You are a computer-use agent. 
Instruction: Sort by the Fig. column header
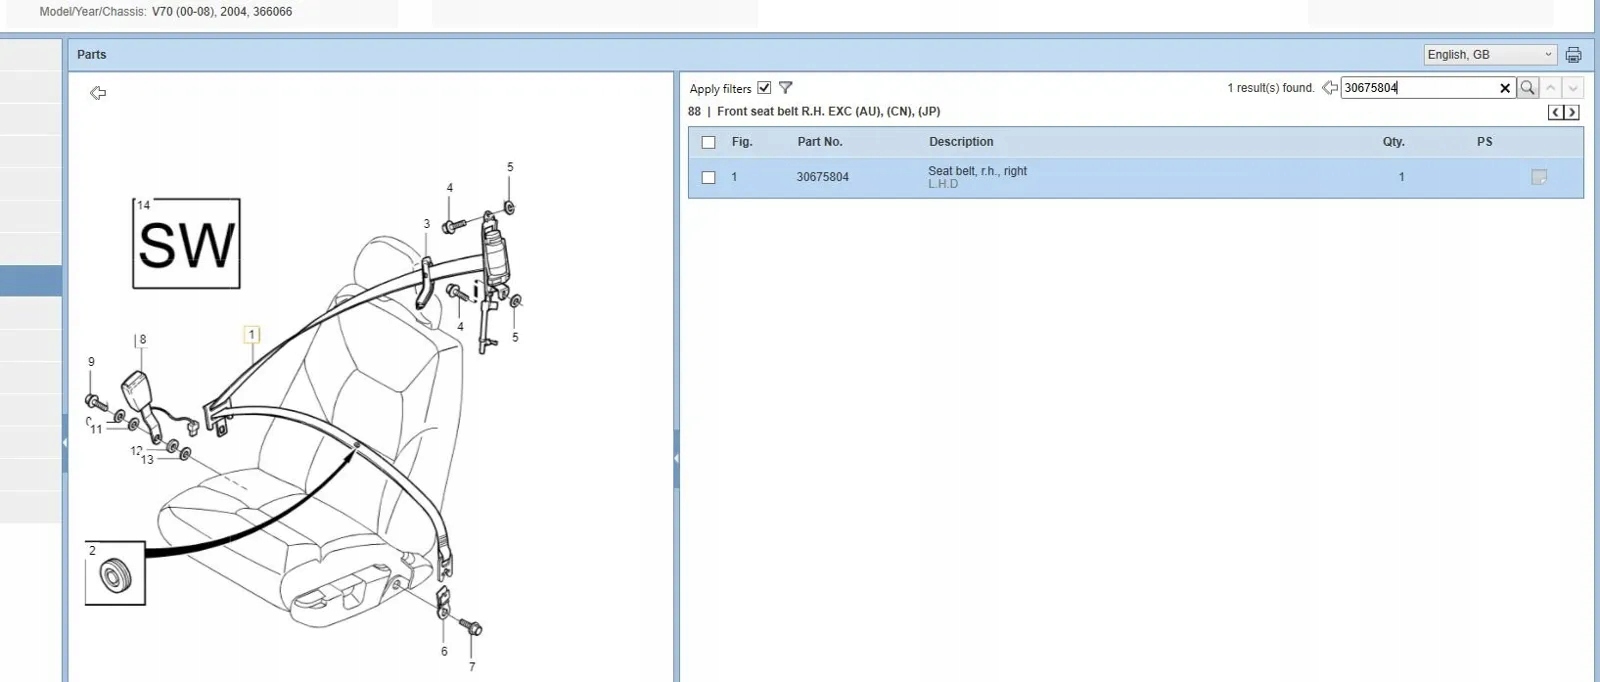[x=742, y=142]
